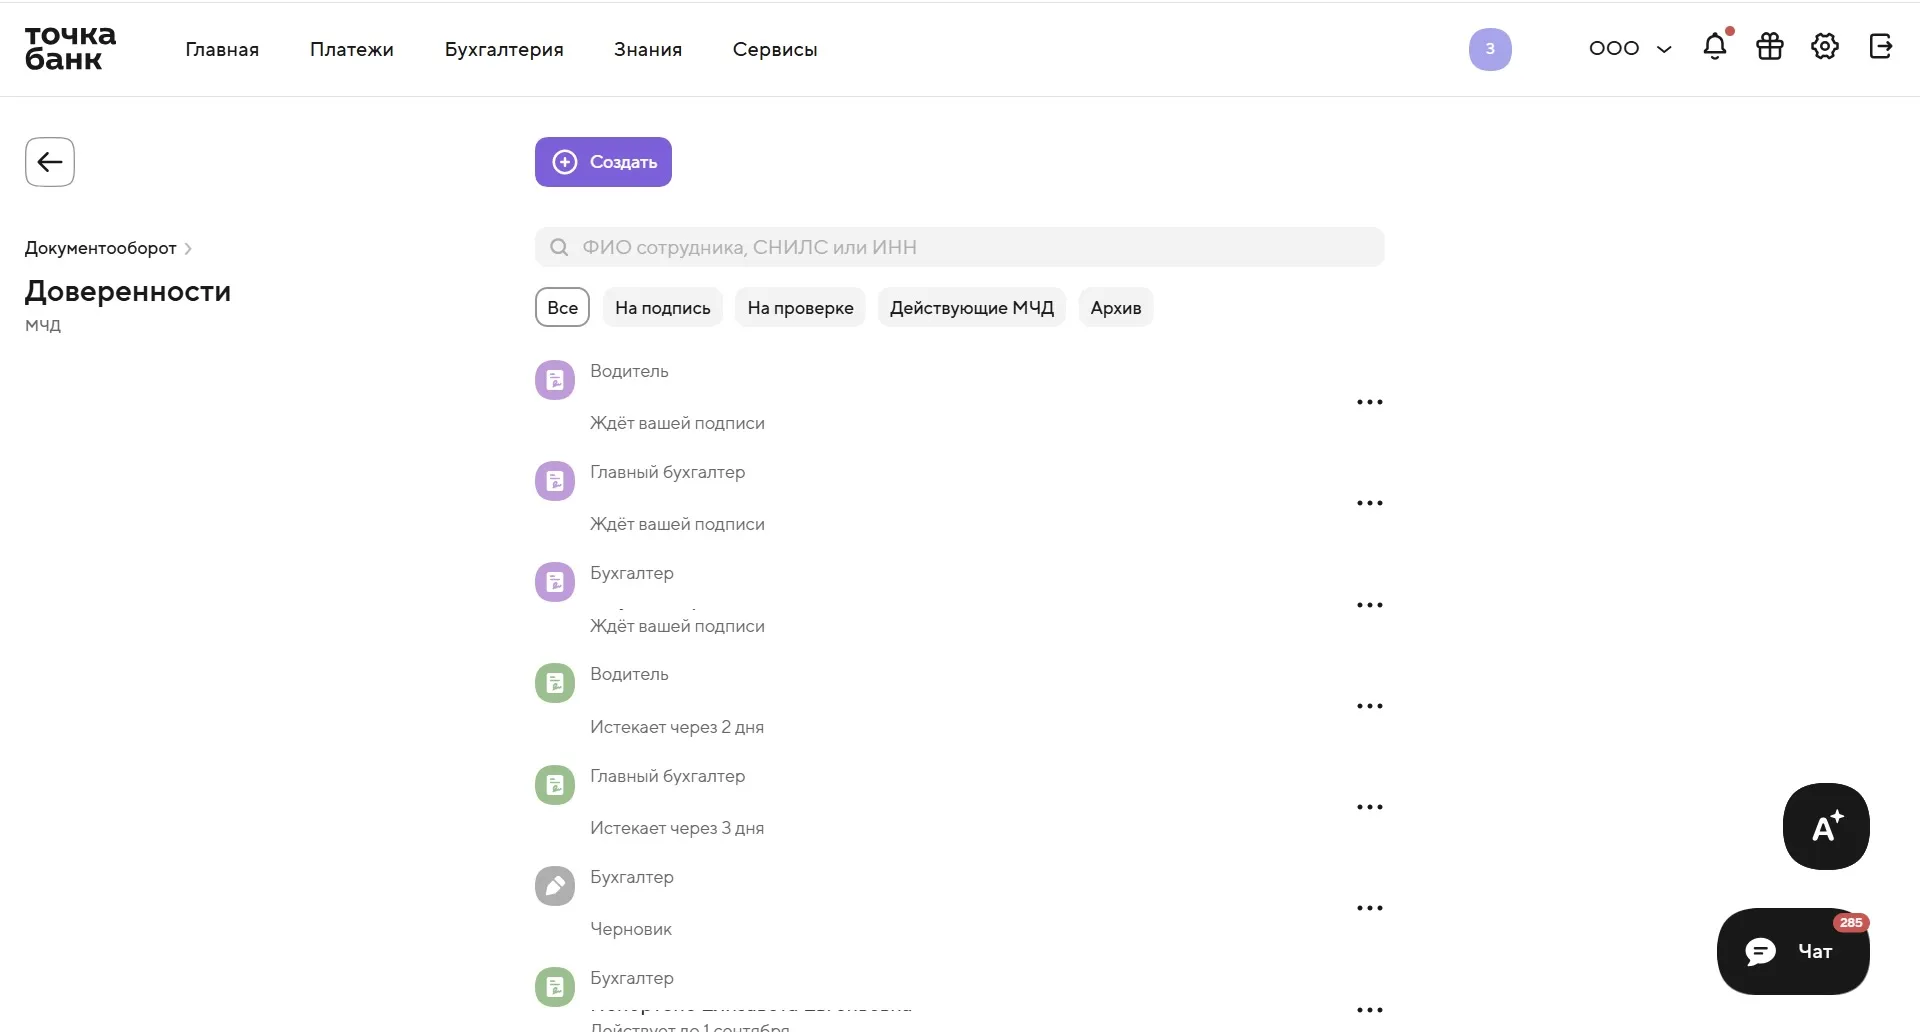Go back with the arrow button

coord(50,162)
